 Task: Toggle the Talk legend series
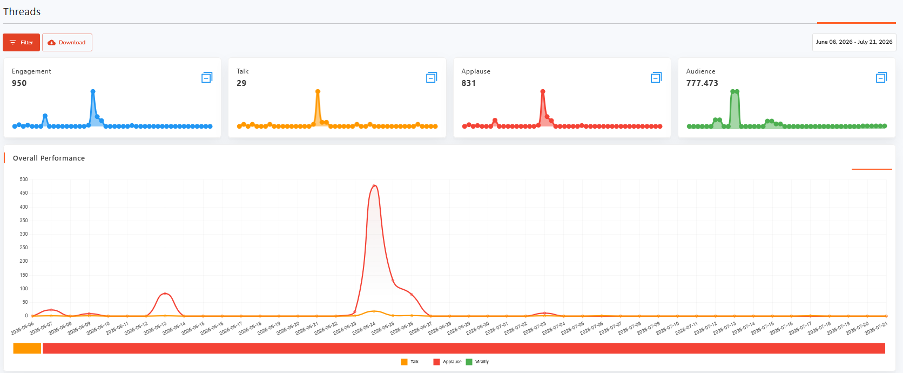409,362
